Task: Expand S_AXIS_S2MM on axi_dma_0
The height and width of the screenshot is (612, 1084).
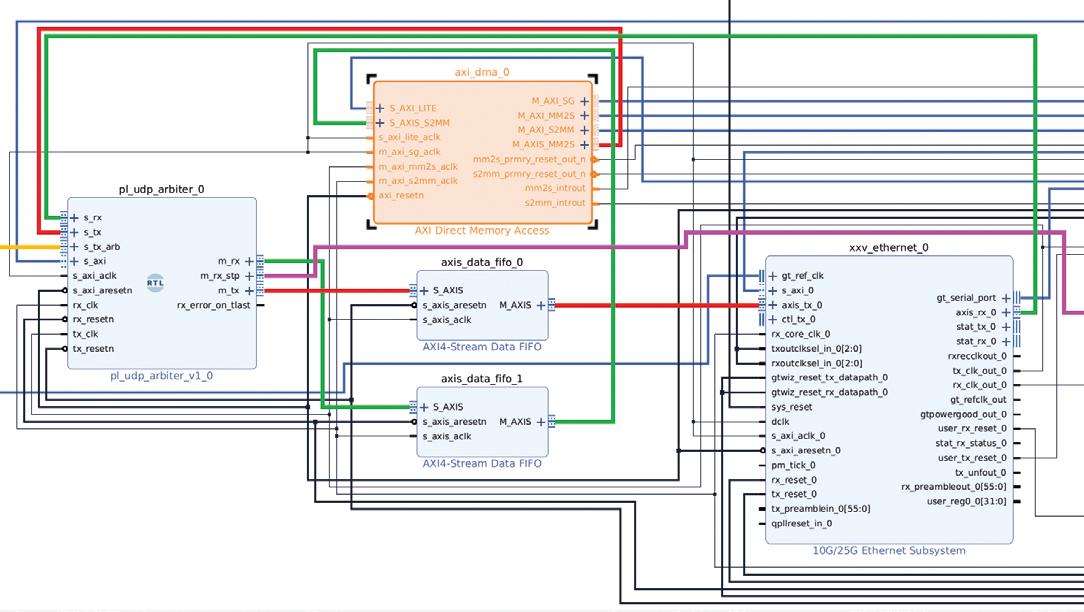Action: pyautogui.click(x=380, y=123)
